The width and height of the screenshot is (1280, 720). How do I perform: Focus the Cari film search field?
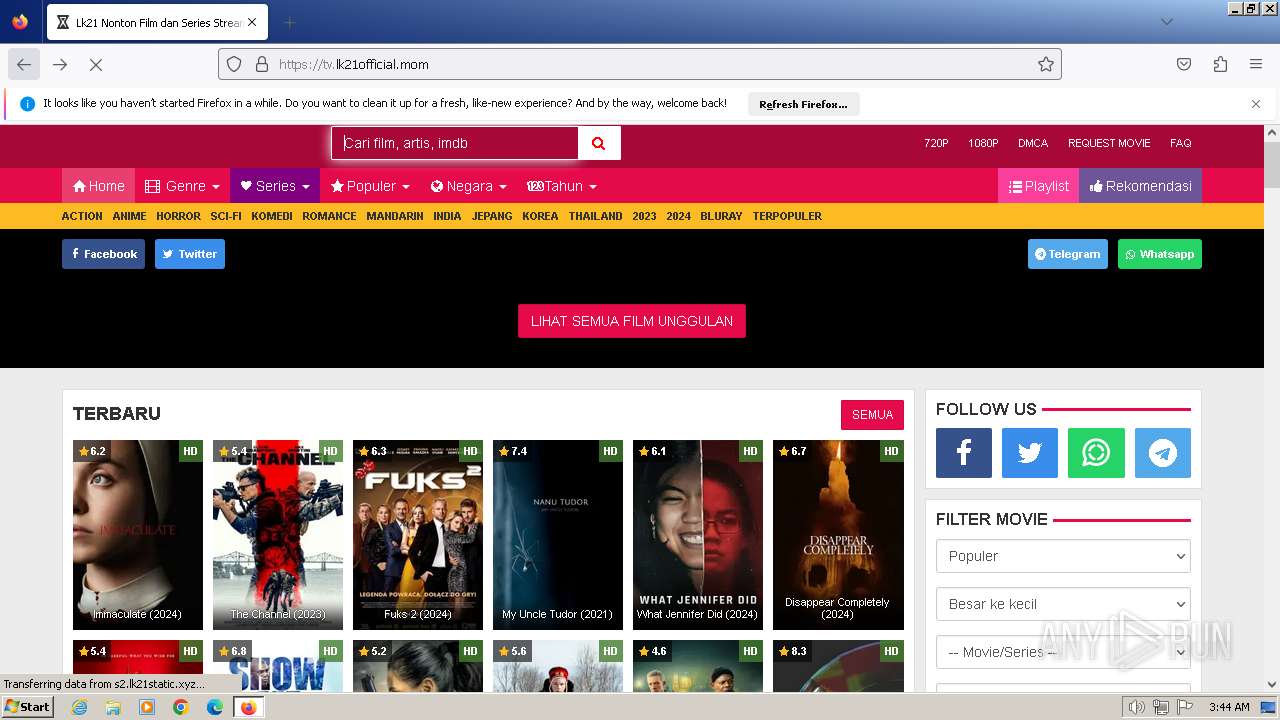pos(455,143)
